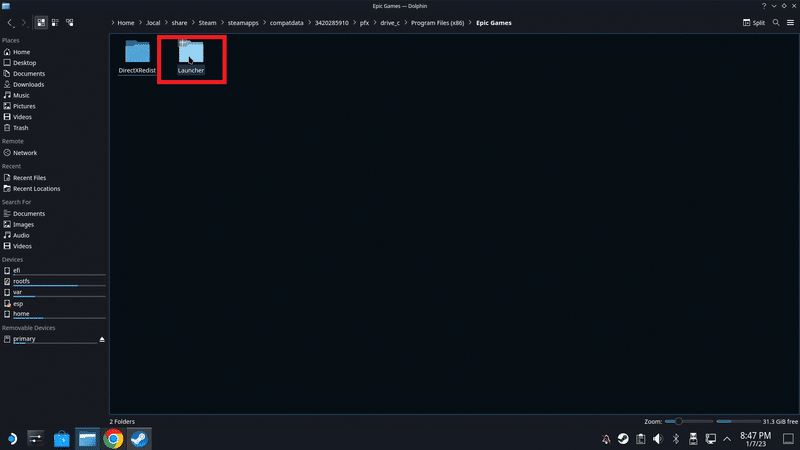Select the Launcher folder
This screenshot has width=800, height=450.
coord(191,57)
